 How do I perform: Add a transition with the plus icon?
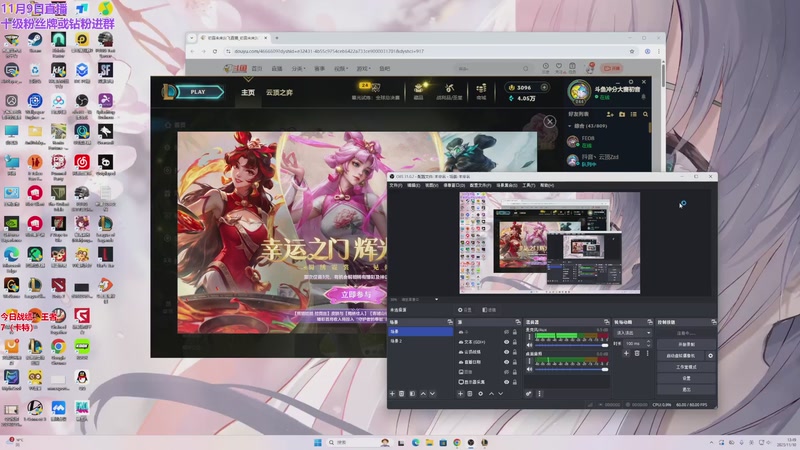tap(626, 354)
